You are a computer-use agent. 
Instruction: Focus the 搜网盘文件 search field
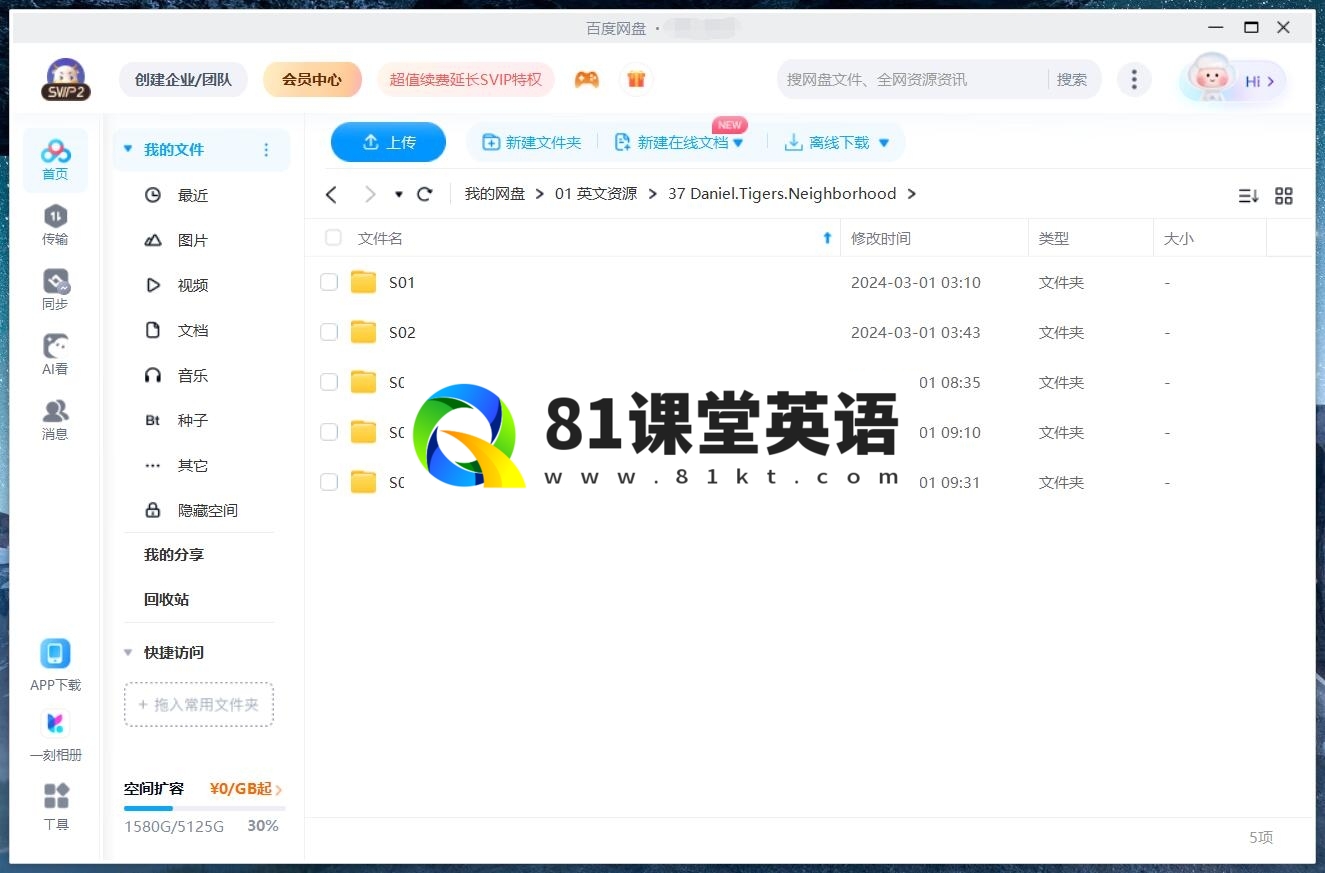point(914,79)
